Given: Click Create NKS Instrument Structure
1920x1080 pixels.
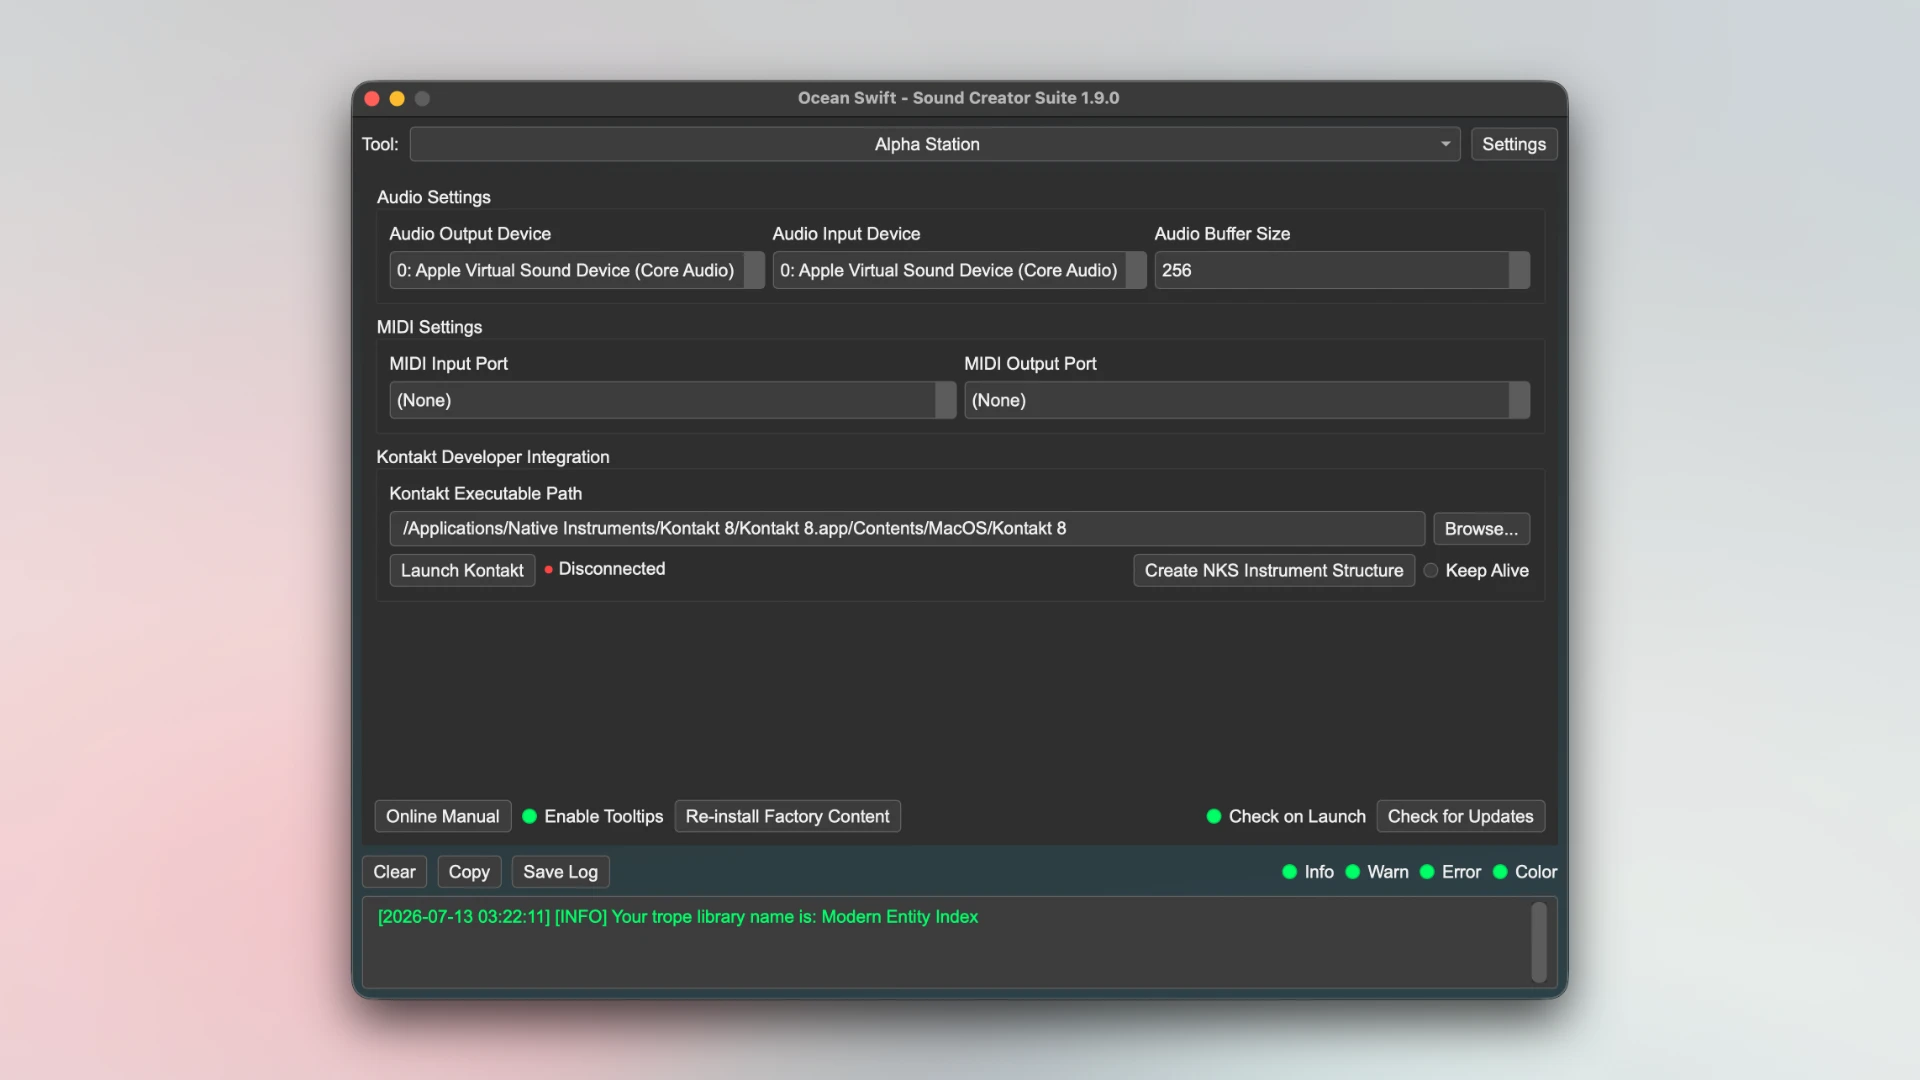Looking at the screenshot, I should 1273,570.
